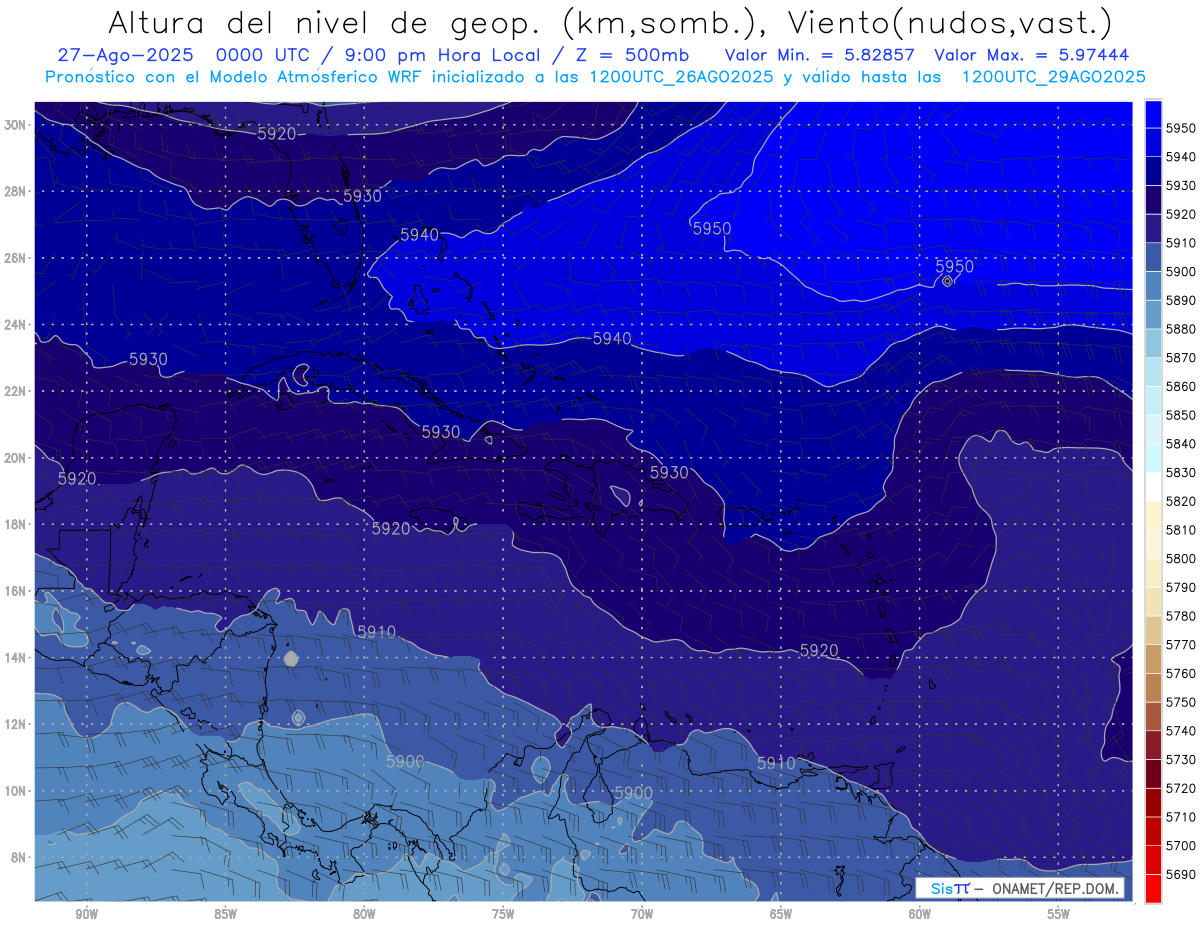Pick the white swatch between 5820 and 5830

[x=1153, y=487]
